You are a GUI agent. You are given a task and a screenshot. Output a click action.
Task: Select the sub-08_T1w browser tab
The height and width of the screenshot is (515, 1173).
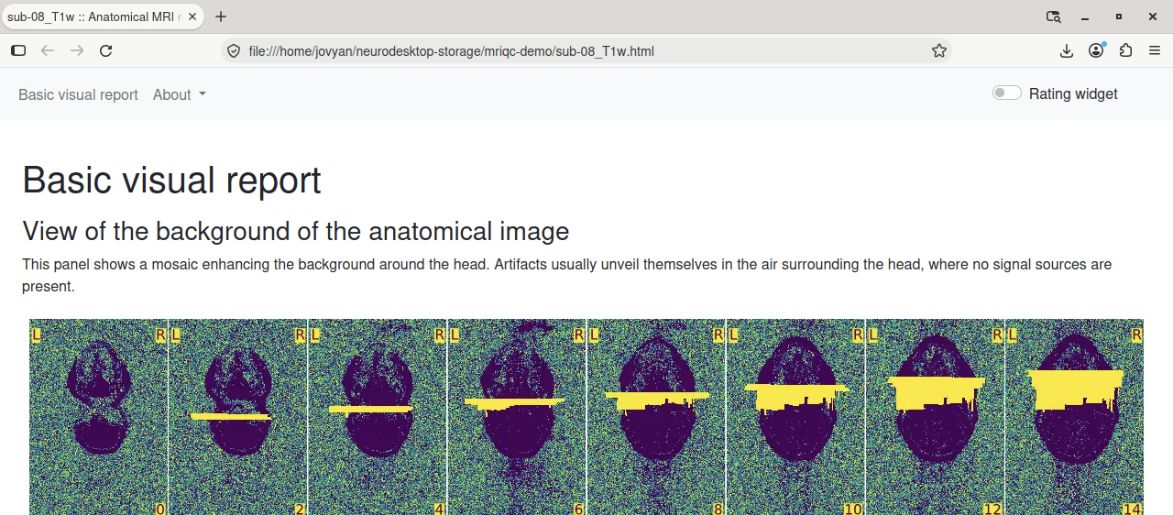pyautogui.click(x=102, y=16)
